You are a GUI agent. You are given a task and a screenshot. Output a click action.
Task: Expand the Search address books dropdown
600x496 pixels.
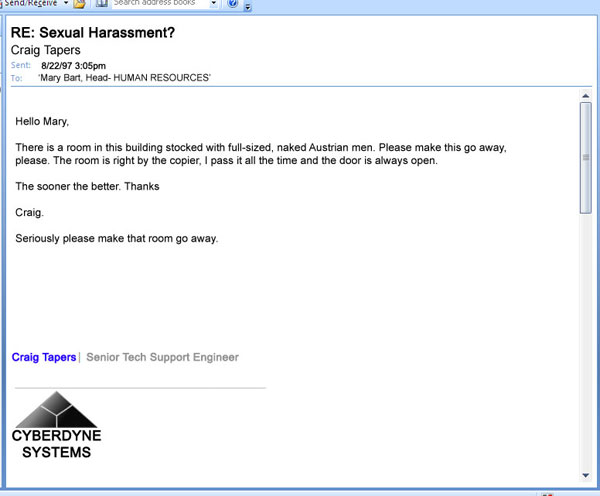214,4
